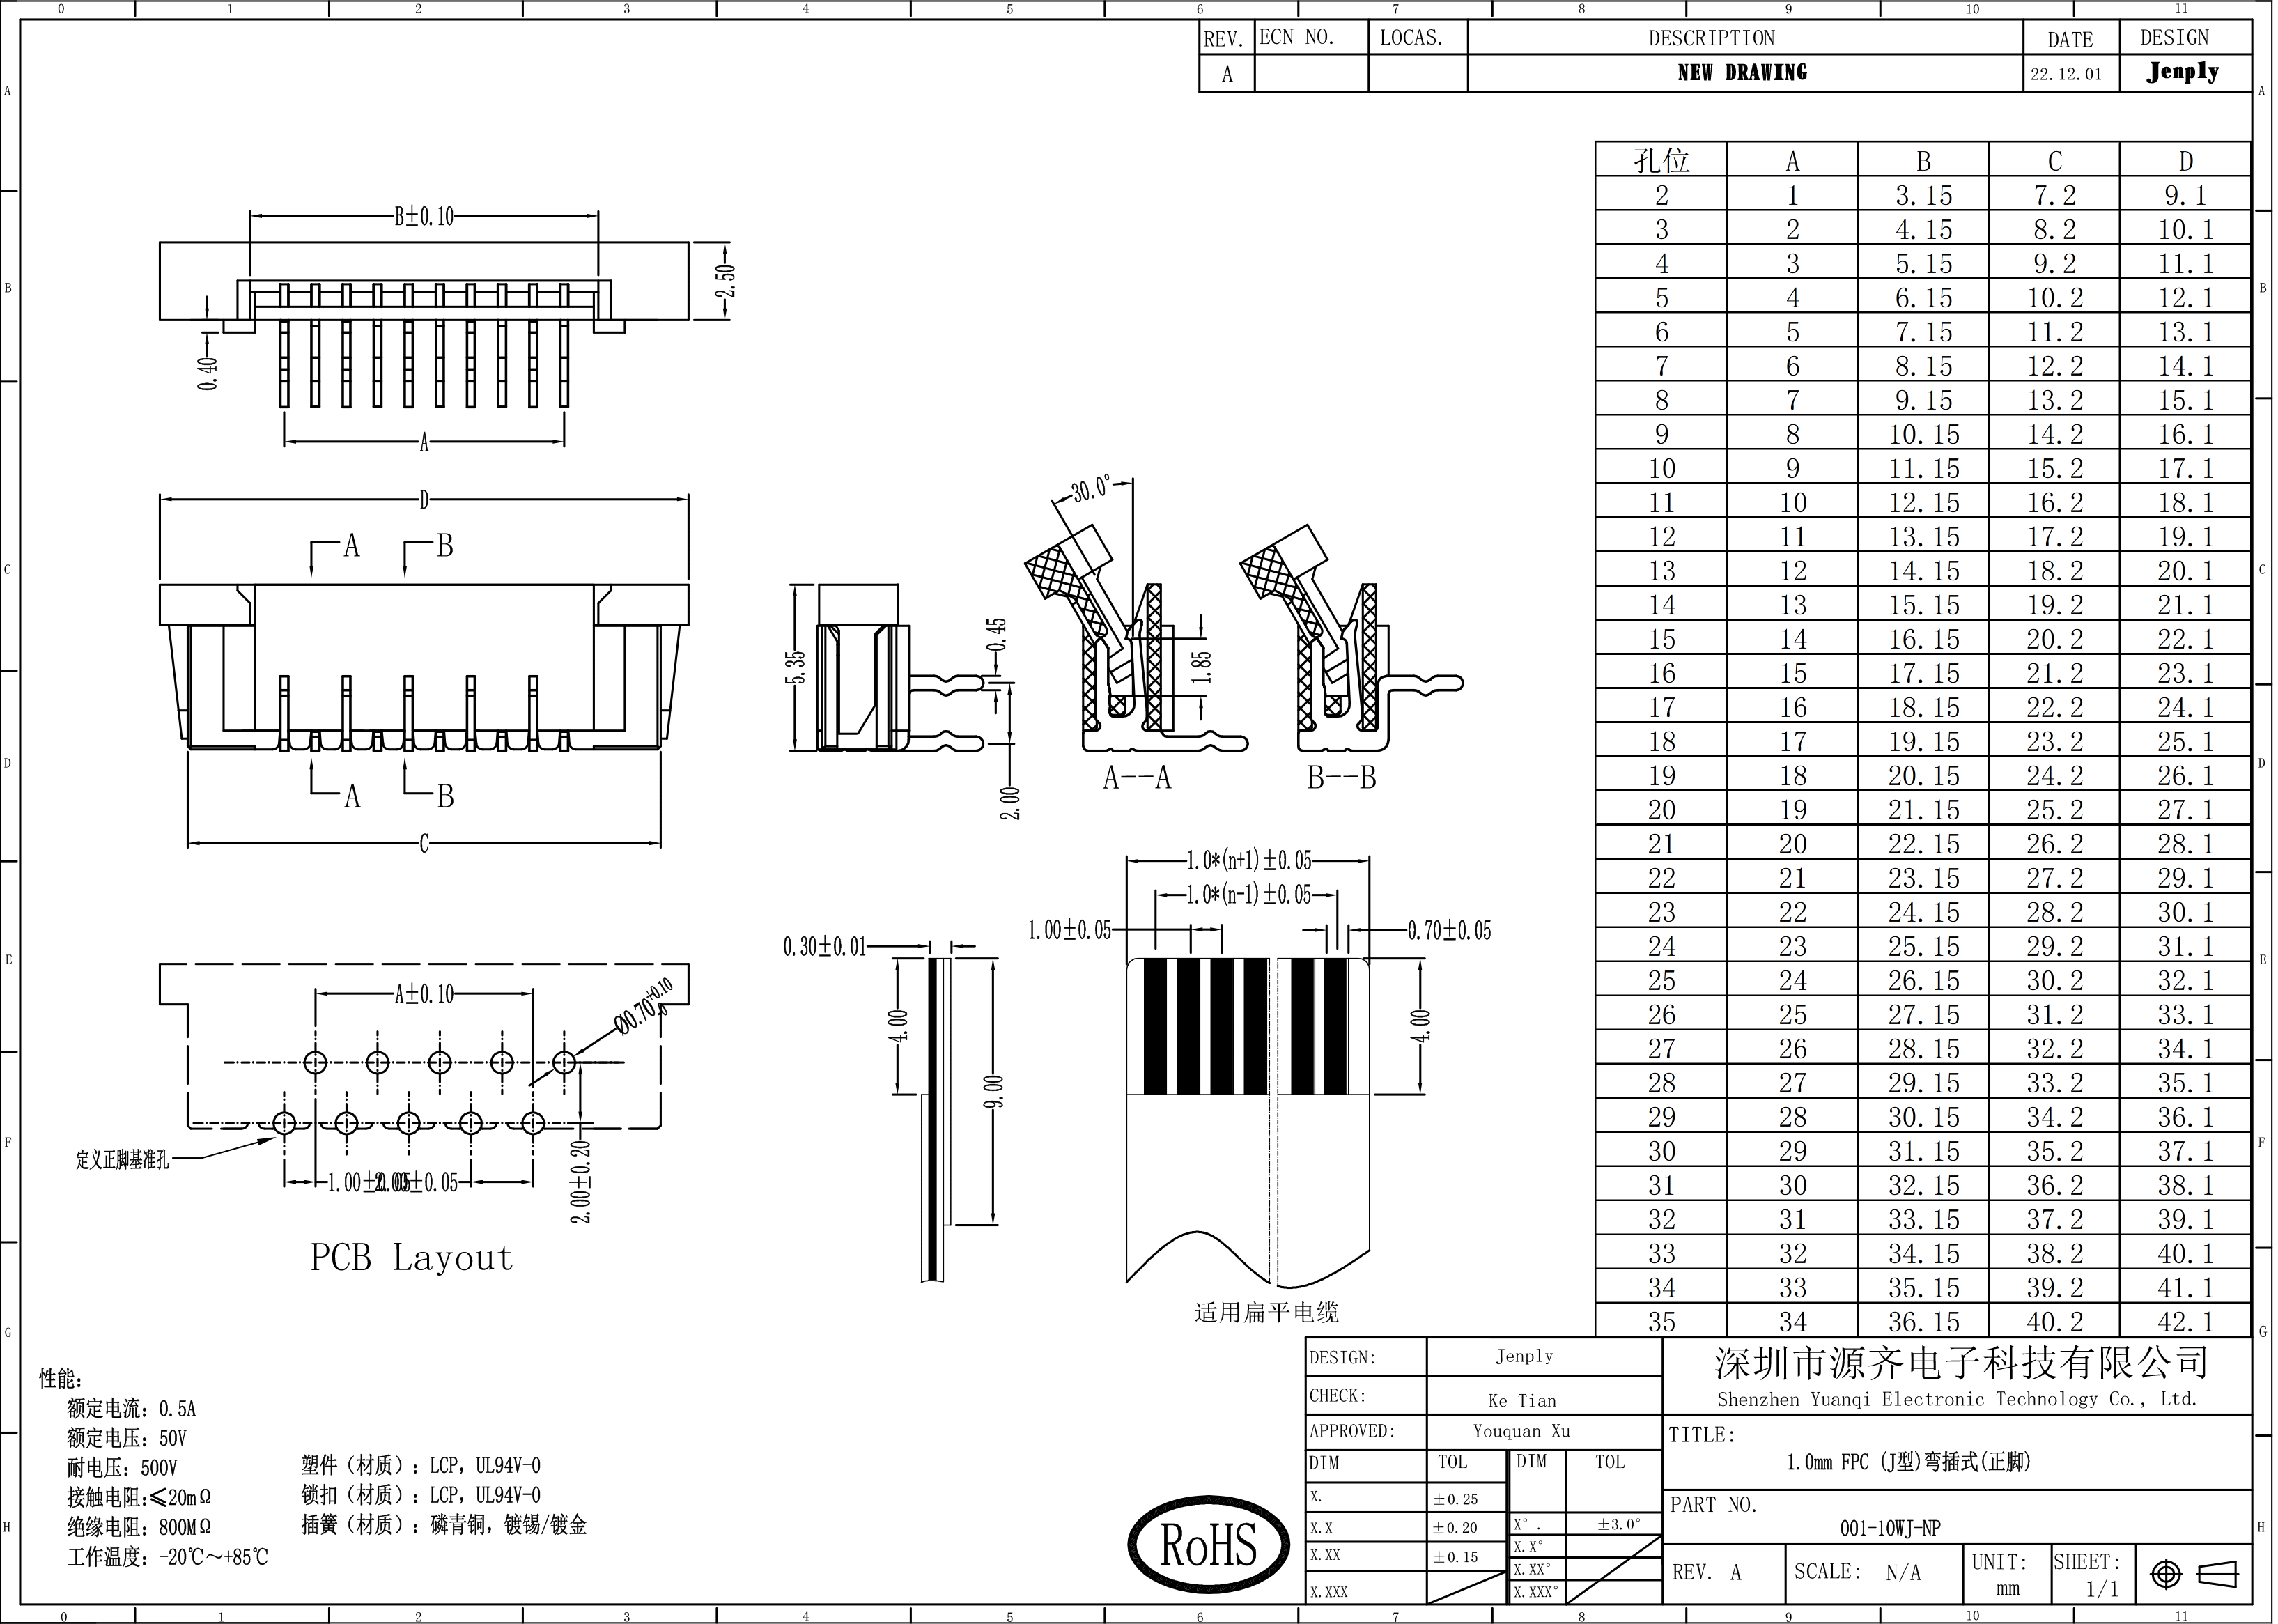This screenshot has height=1624, width=2278.
Task: Click the 定义正脚基准孔 annotation
Action: point(122,1160)
